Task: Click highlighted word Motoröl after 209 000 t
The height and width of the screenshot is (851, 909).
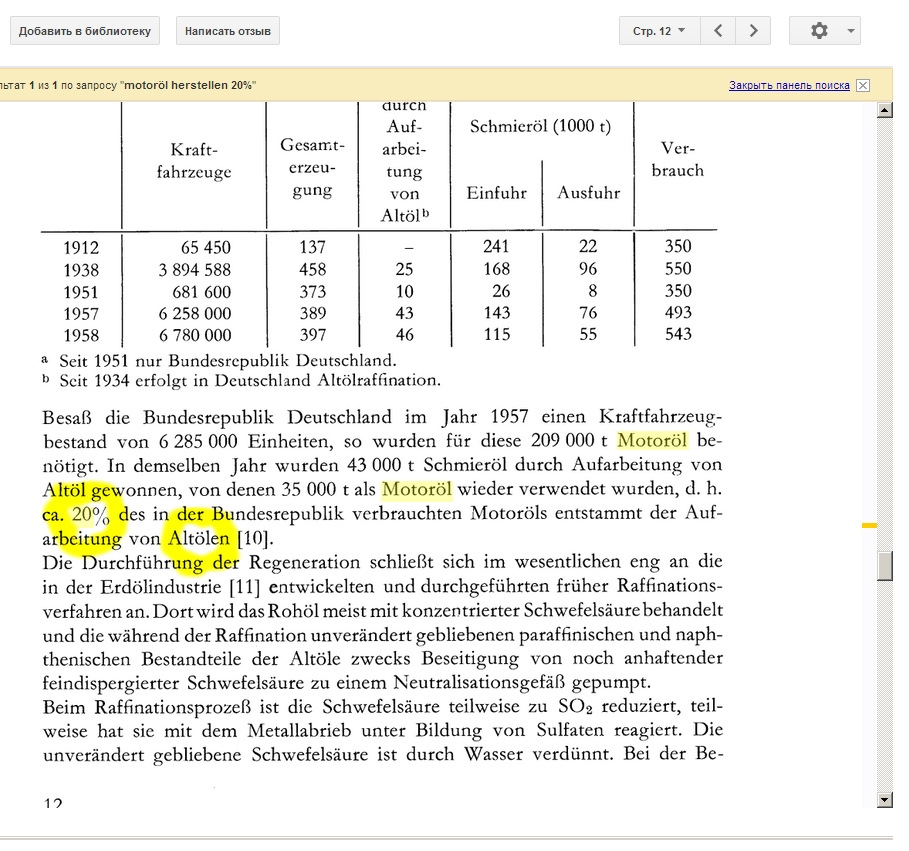Action: 652,441
